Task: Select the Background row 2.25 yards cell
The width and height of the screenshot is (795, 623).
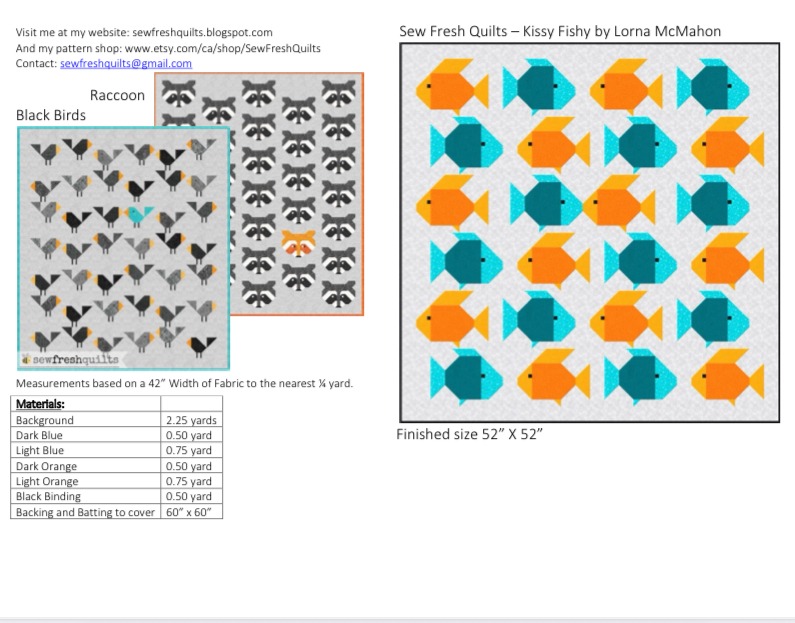Action: click(191, 420)
